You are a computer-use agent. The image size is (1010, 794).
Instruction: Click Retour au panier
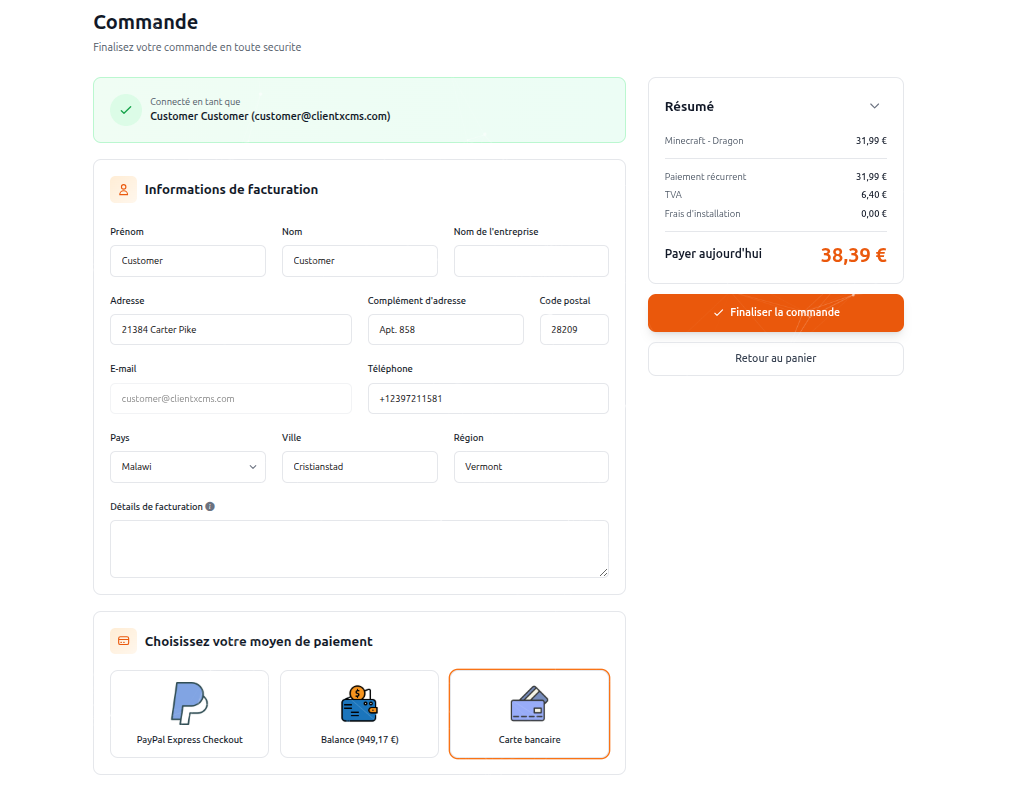point(775,358)
